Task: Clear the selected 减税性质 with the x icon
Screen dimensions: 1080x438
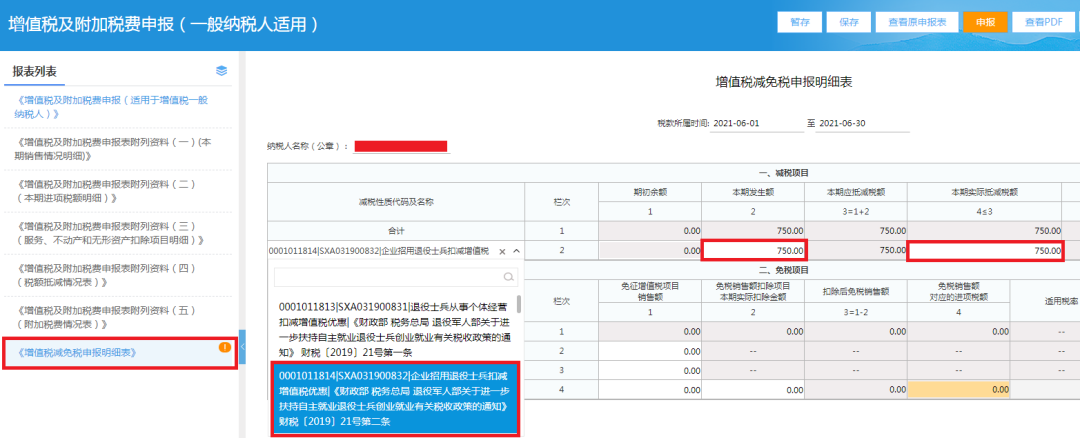Action: [502, 251]
